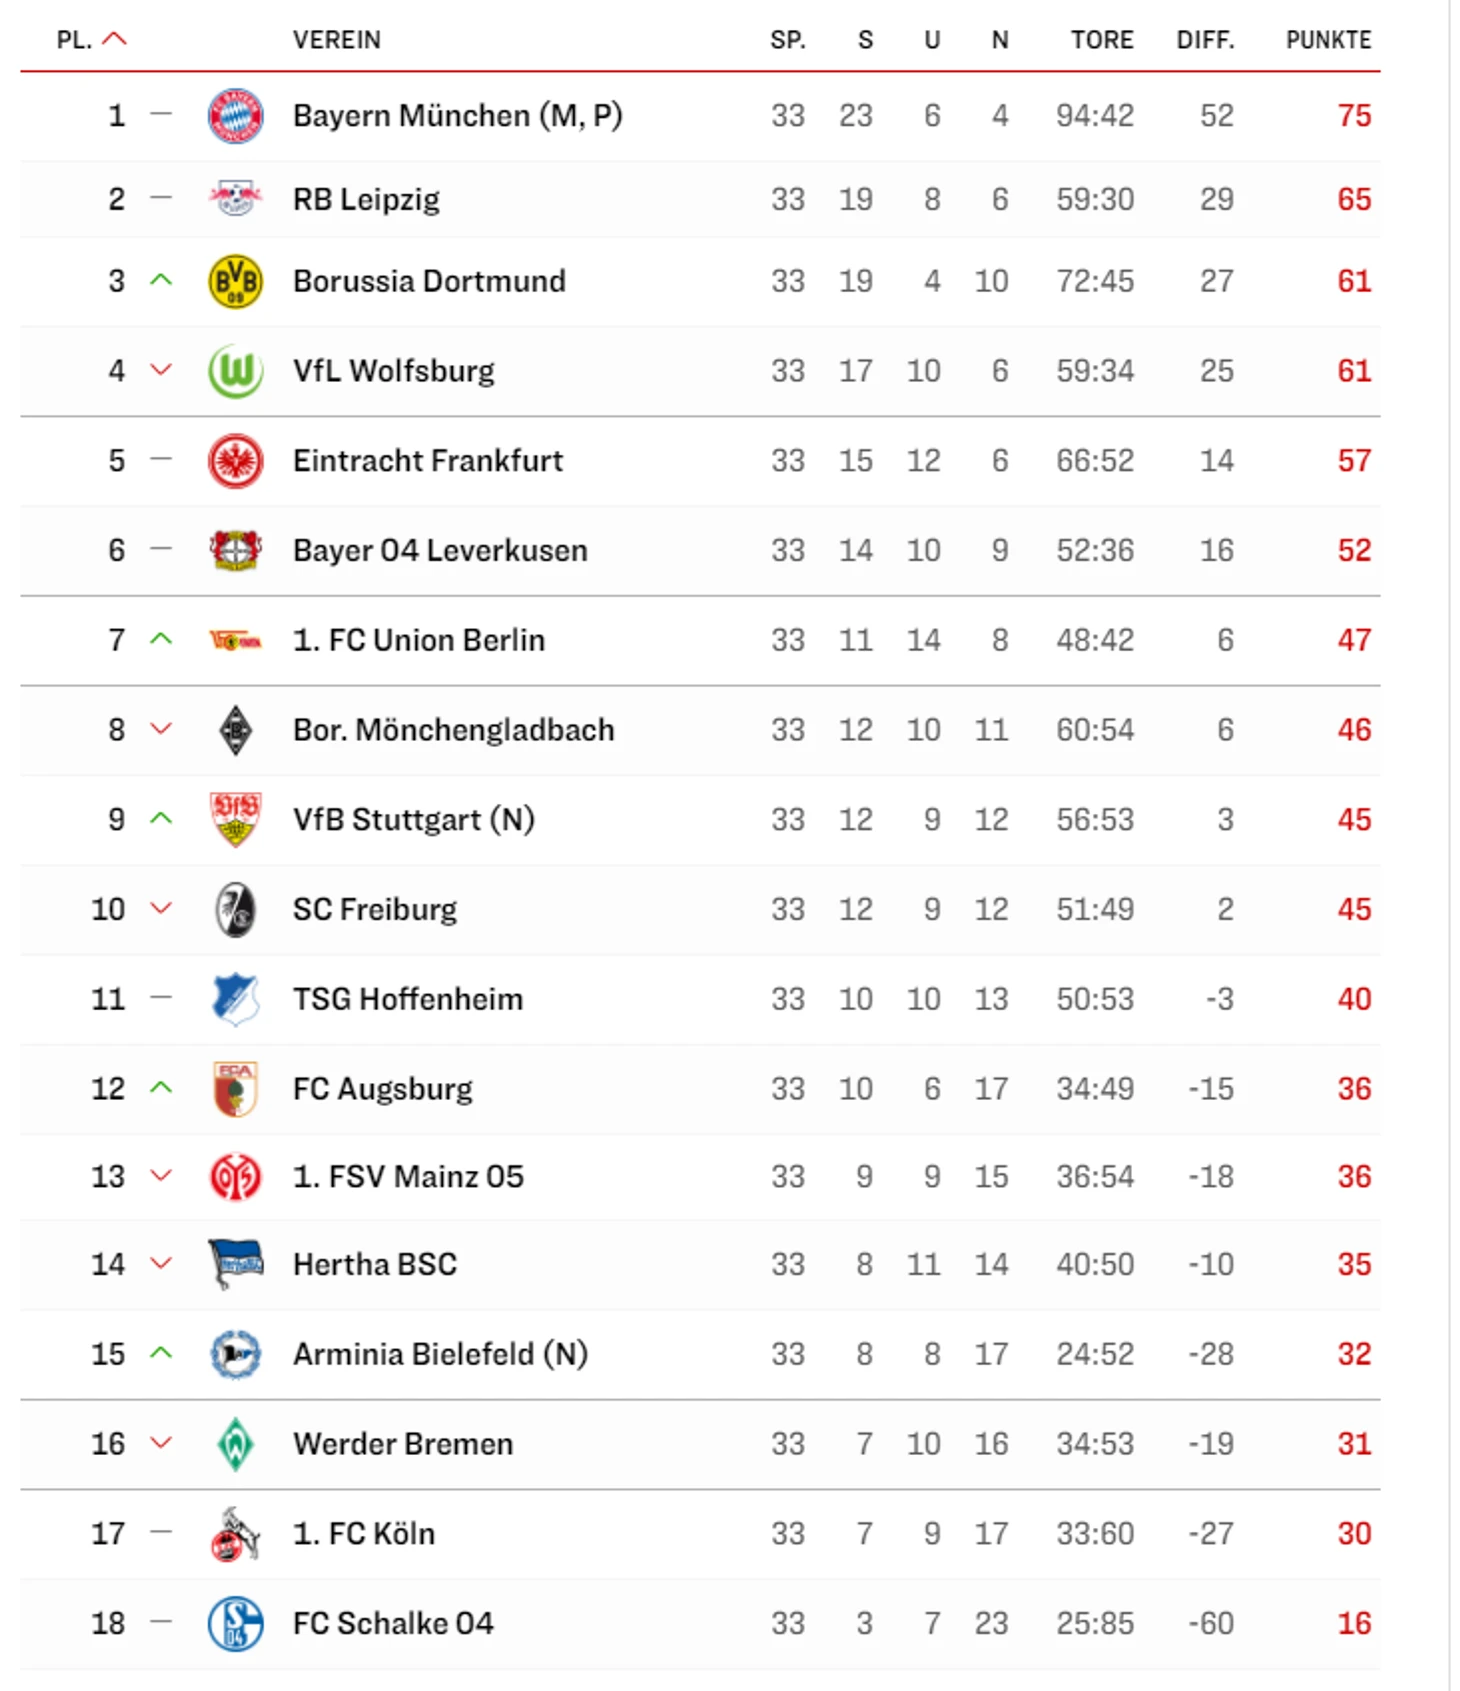Click the Bayer 04 Leverkusen logo

pyautogui.click(x=235, y=550)
